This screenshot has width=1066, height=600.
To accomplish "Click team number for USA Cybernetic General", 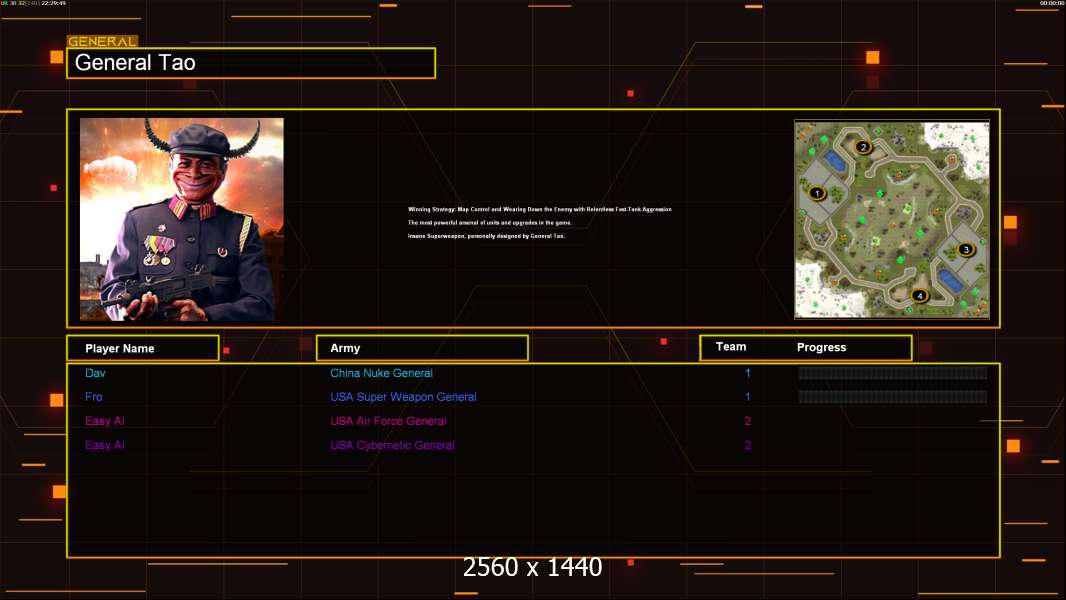I will point(748,445).
